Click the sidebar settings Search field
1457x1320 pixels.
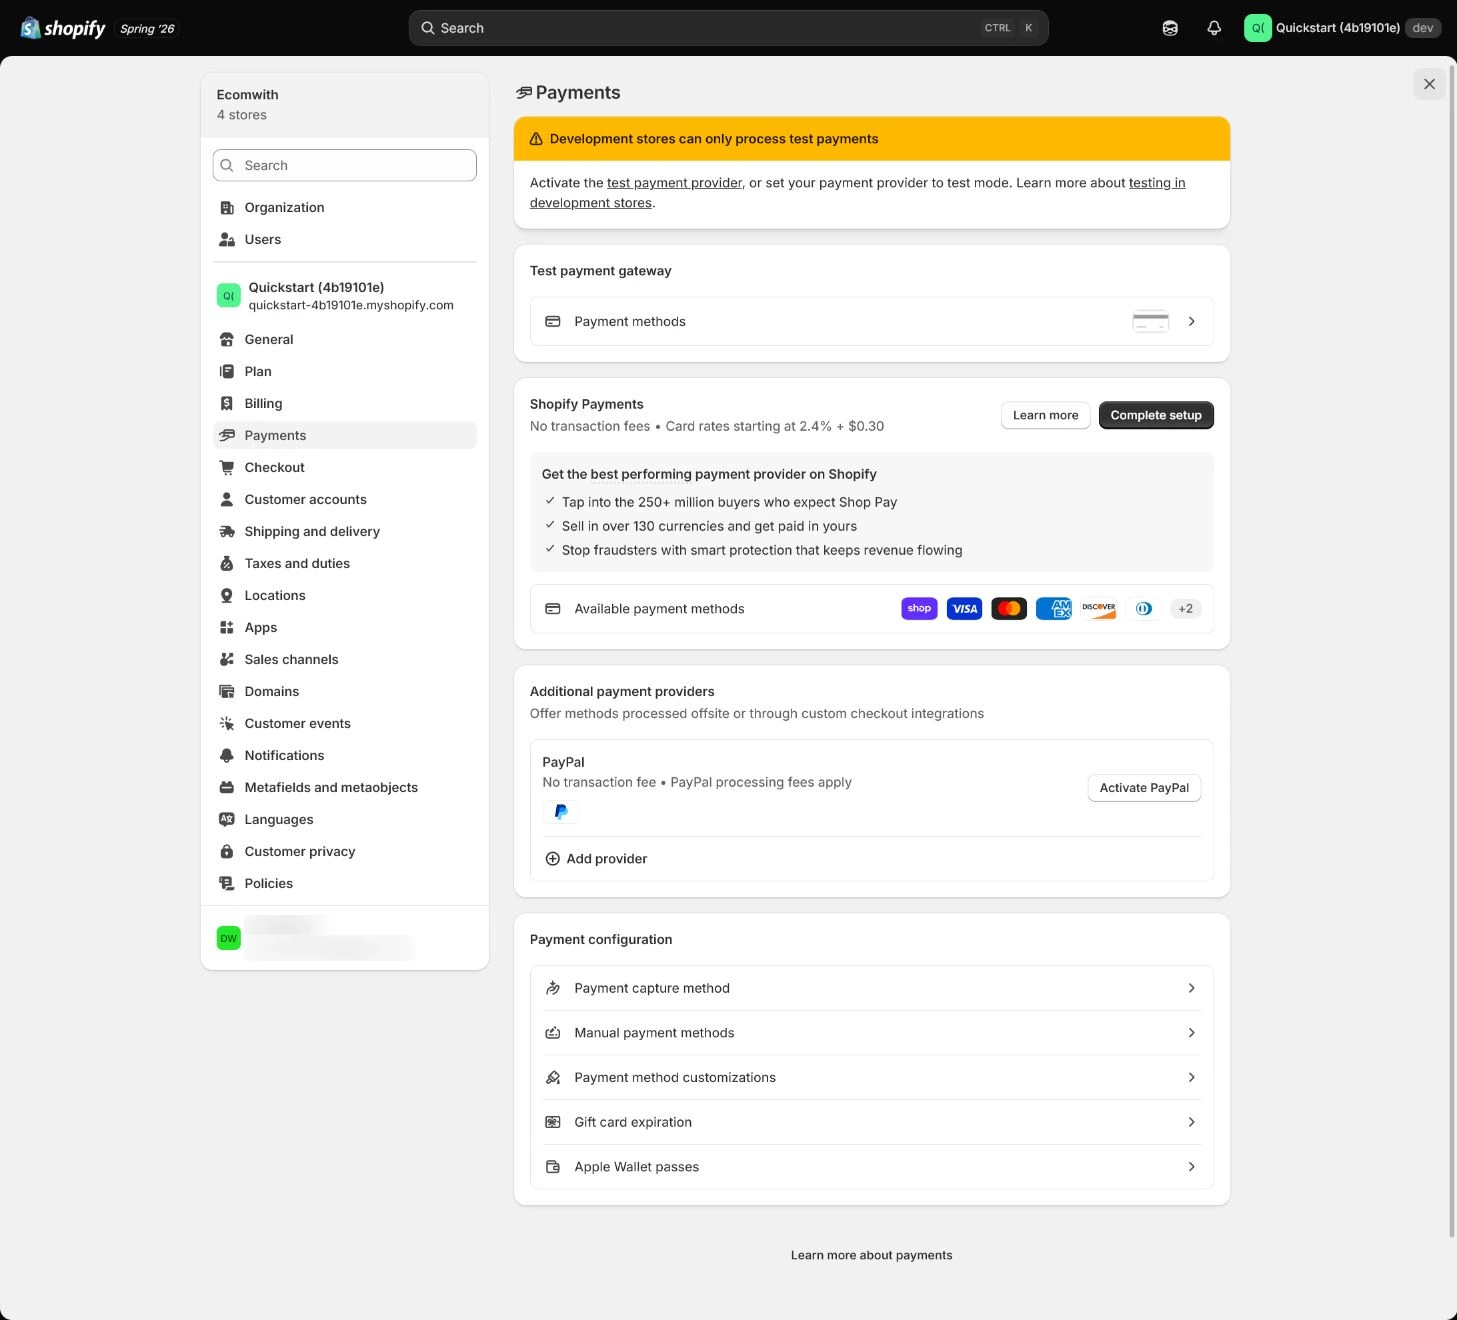tap(345, 165)
